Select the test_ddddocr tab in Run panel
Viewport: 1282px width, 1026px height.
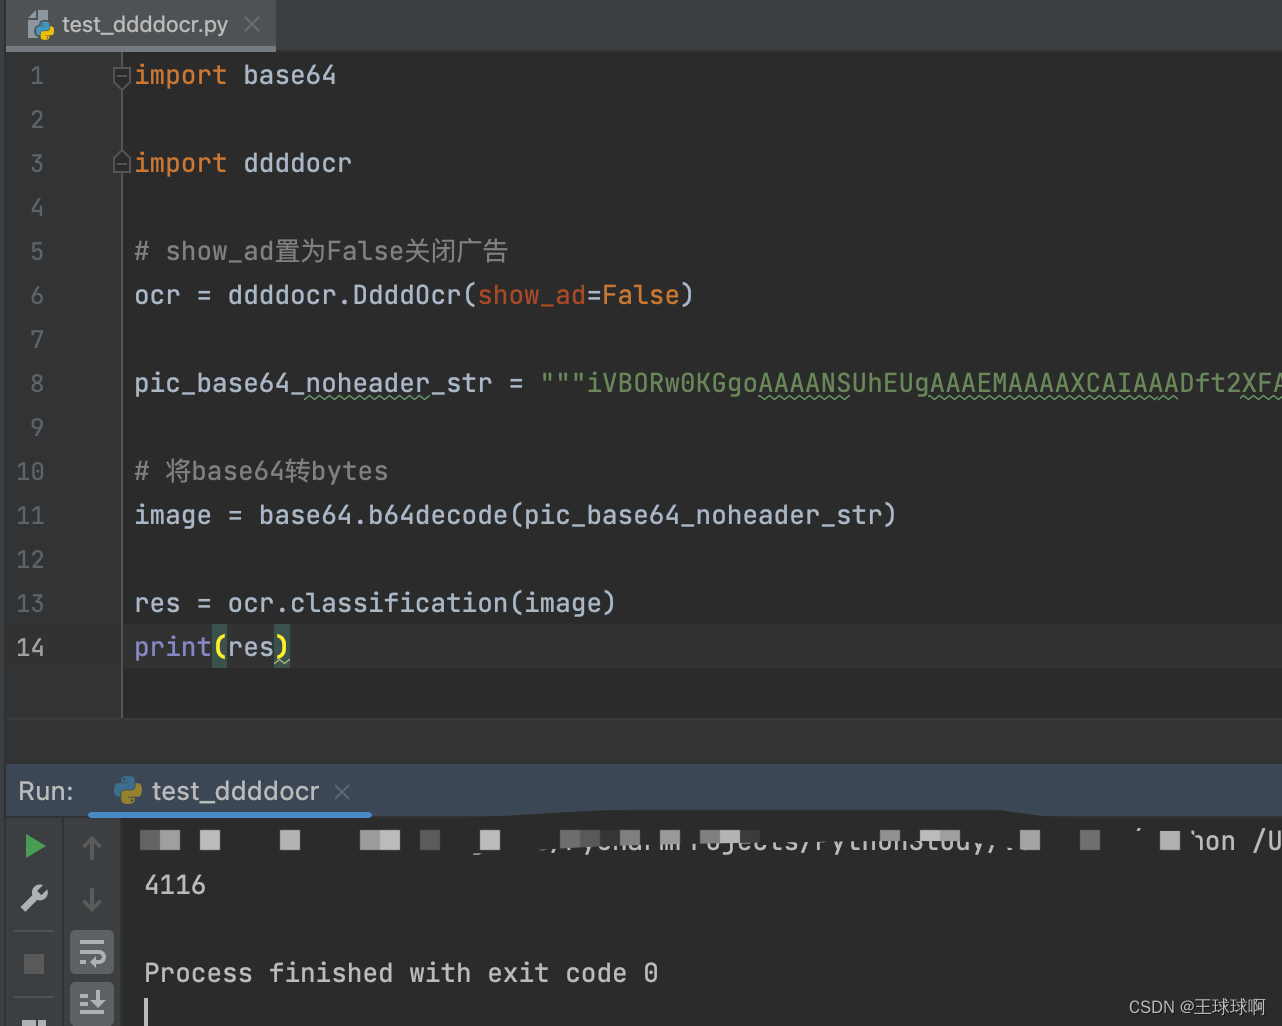click(x=230, y=792)
